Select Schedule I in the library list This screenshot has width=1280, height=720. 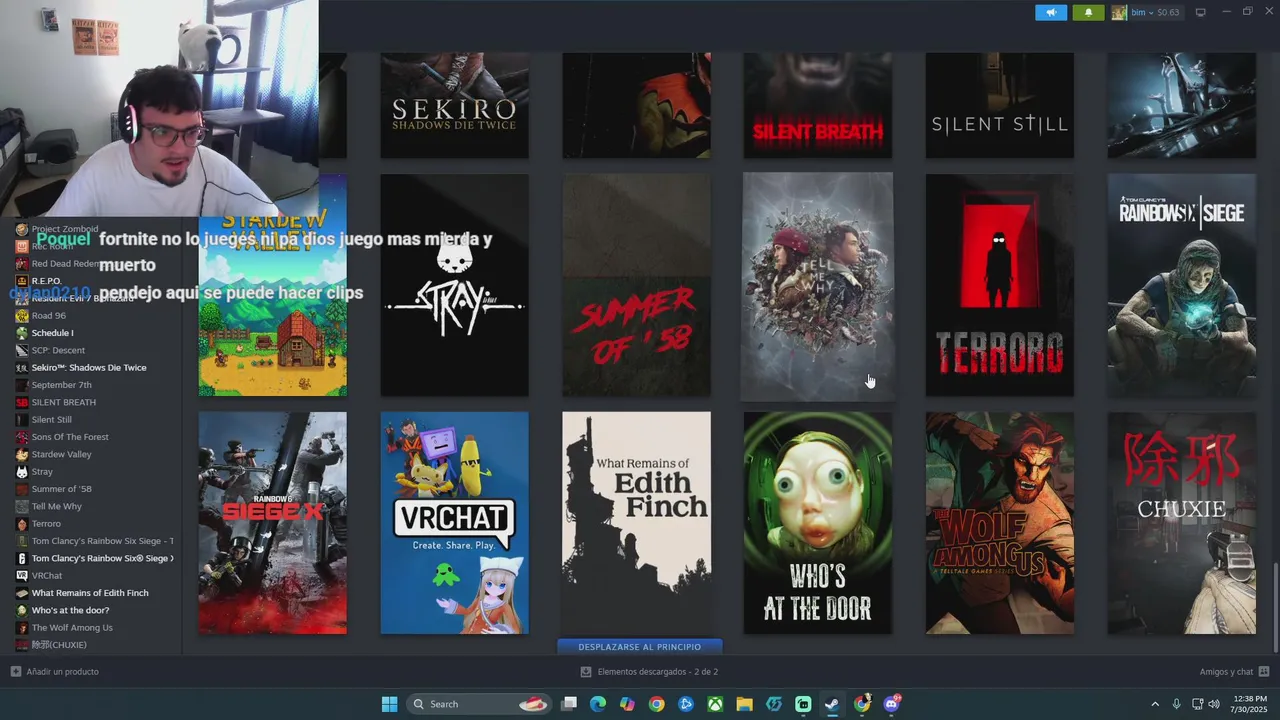52,333
